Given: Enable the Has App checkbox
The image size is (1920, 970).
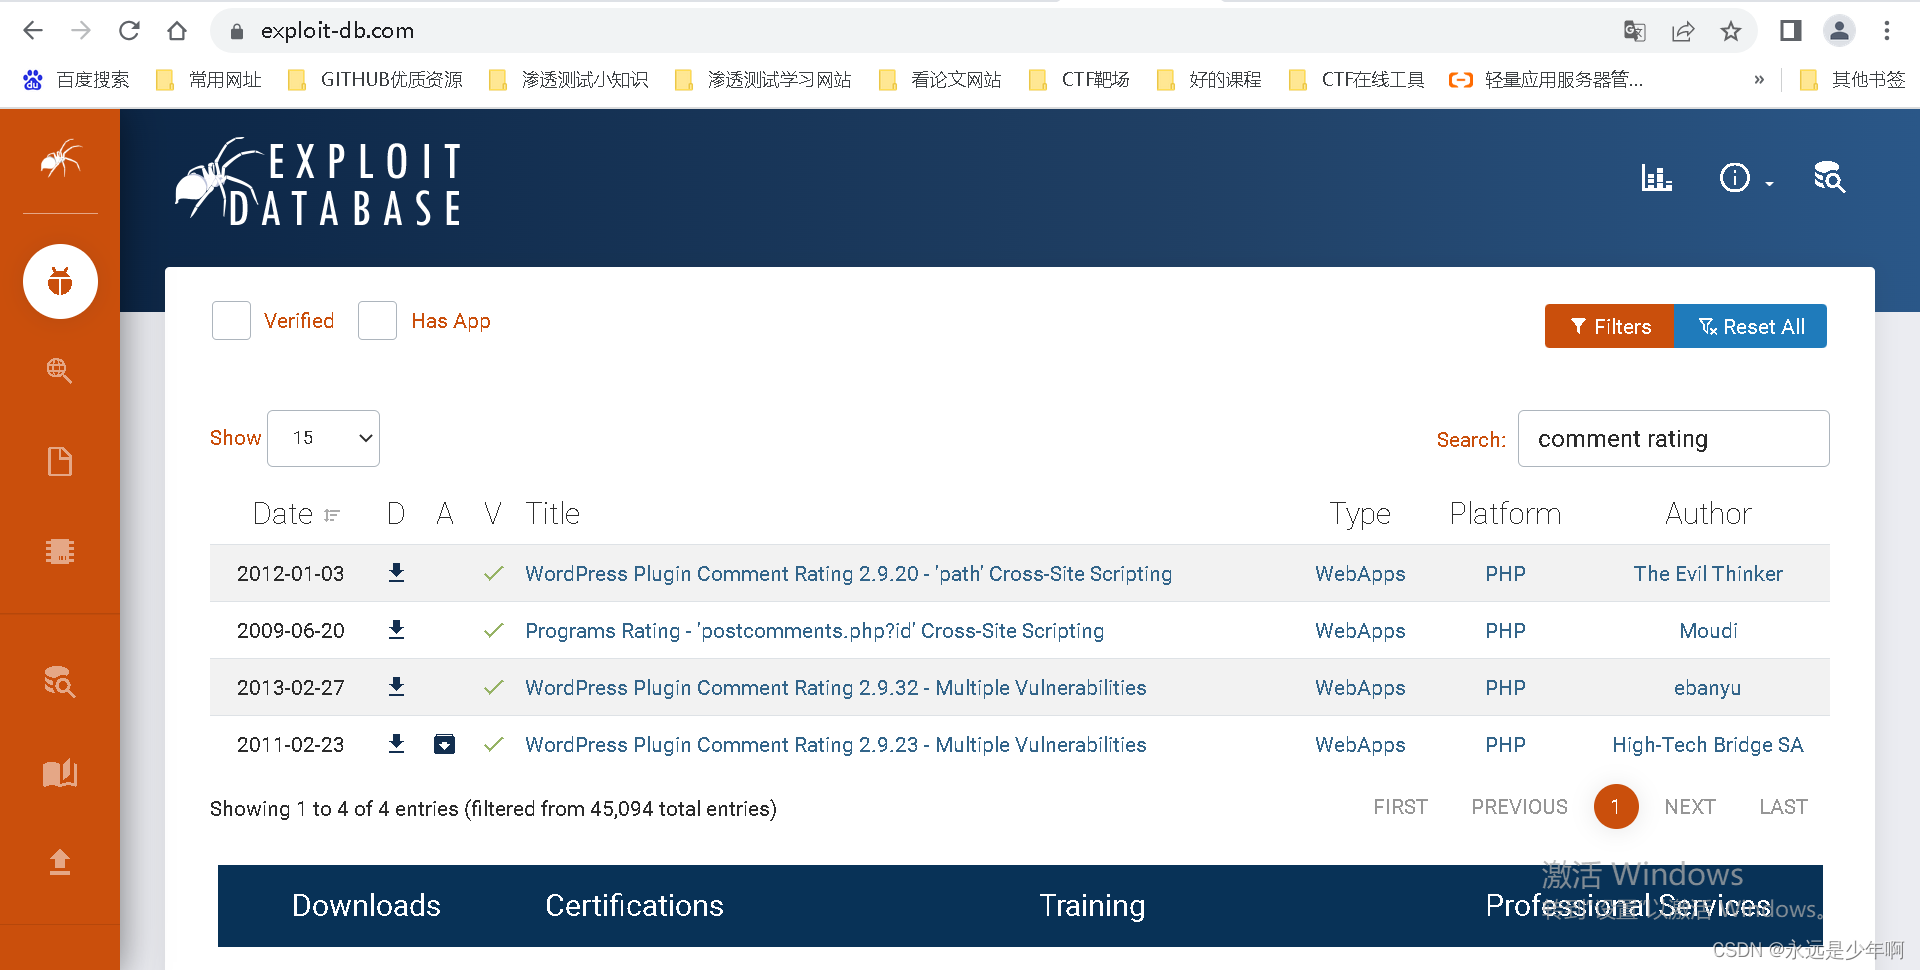Looking at the screenshot, I should pyautogui.click(x=377, y=321).
